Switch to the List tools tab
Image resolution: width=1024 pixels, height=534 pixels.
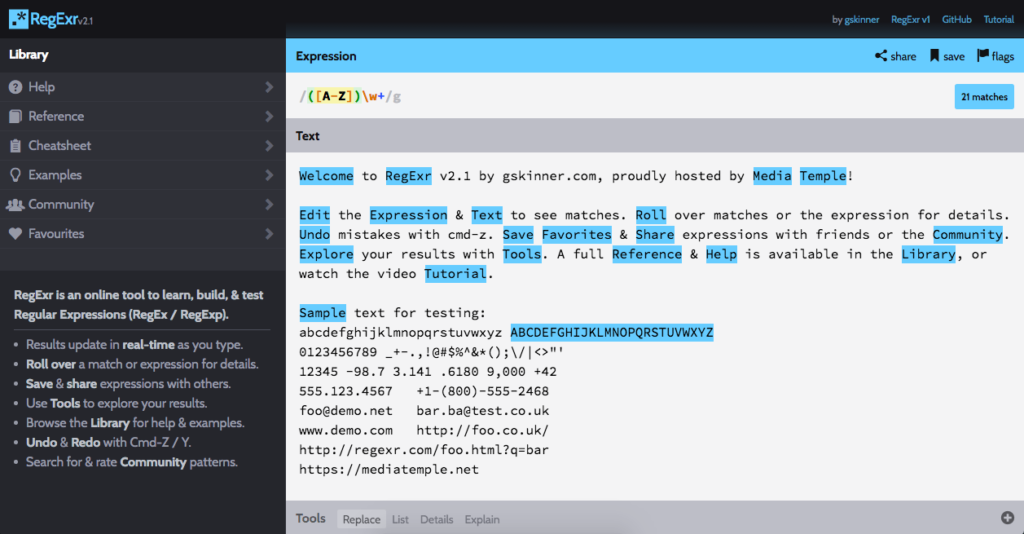tap(400, 519)
